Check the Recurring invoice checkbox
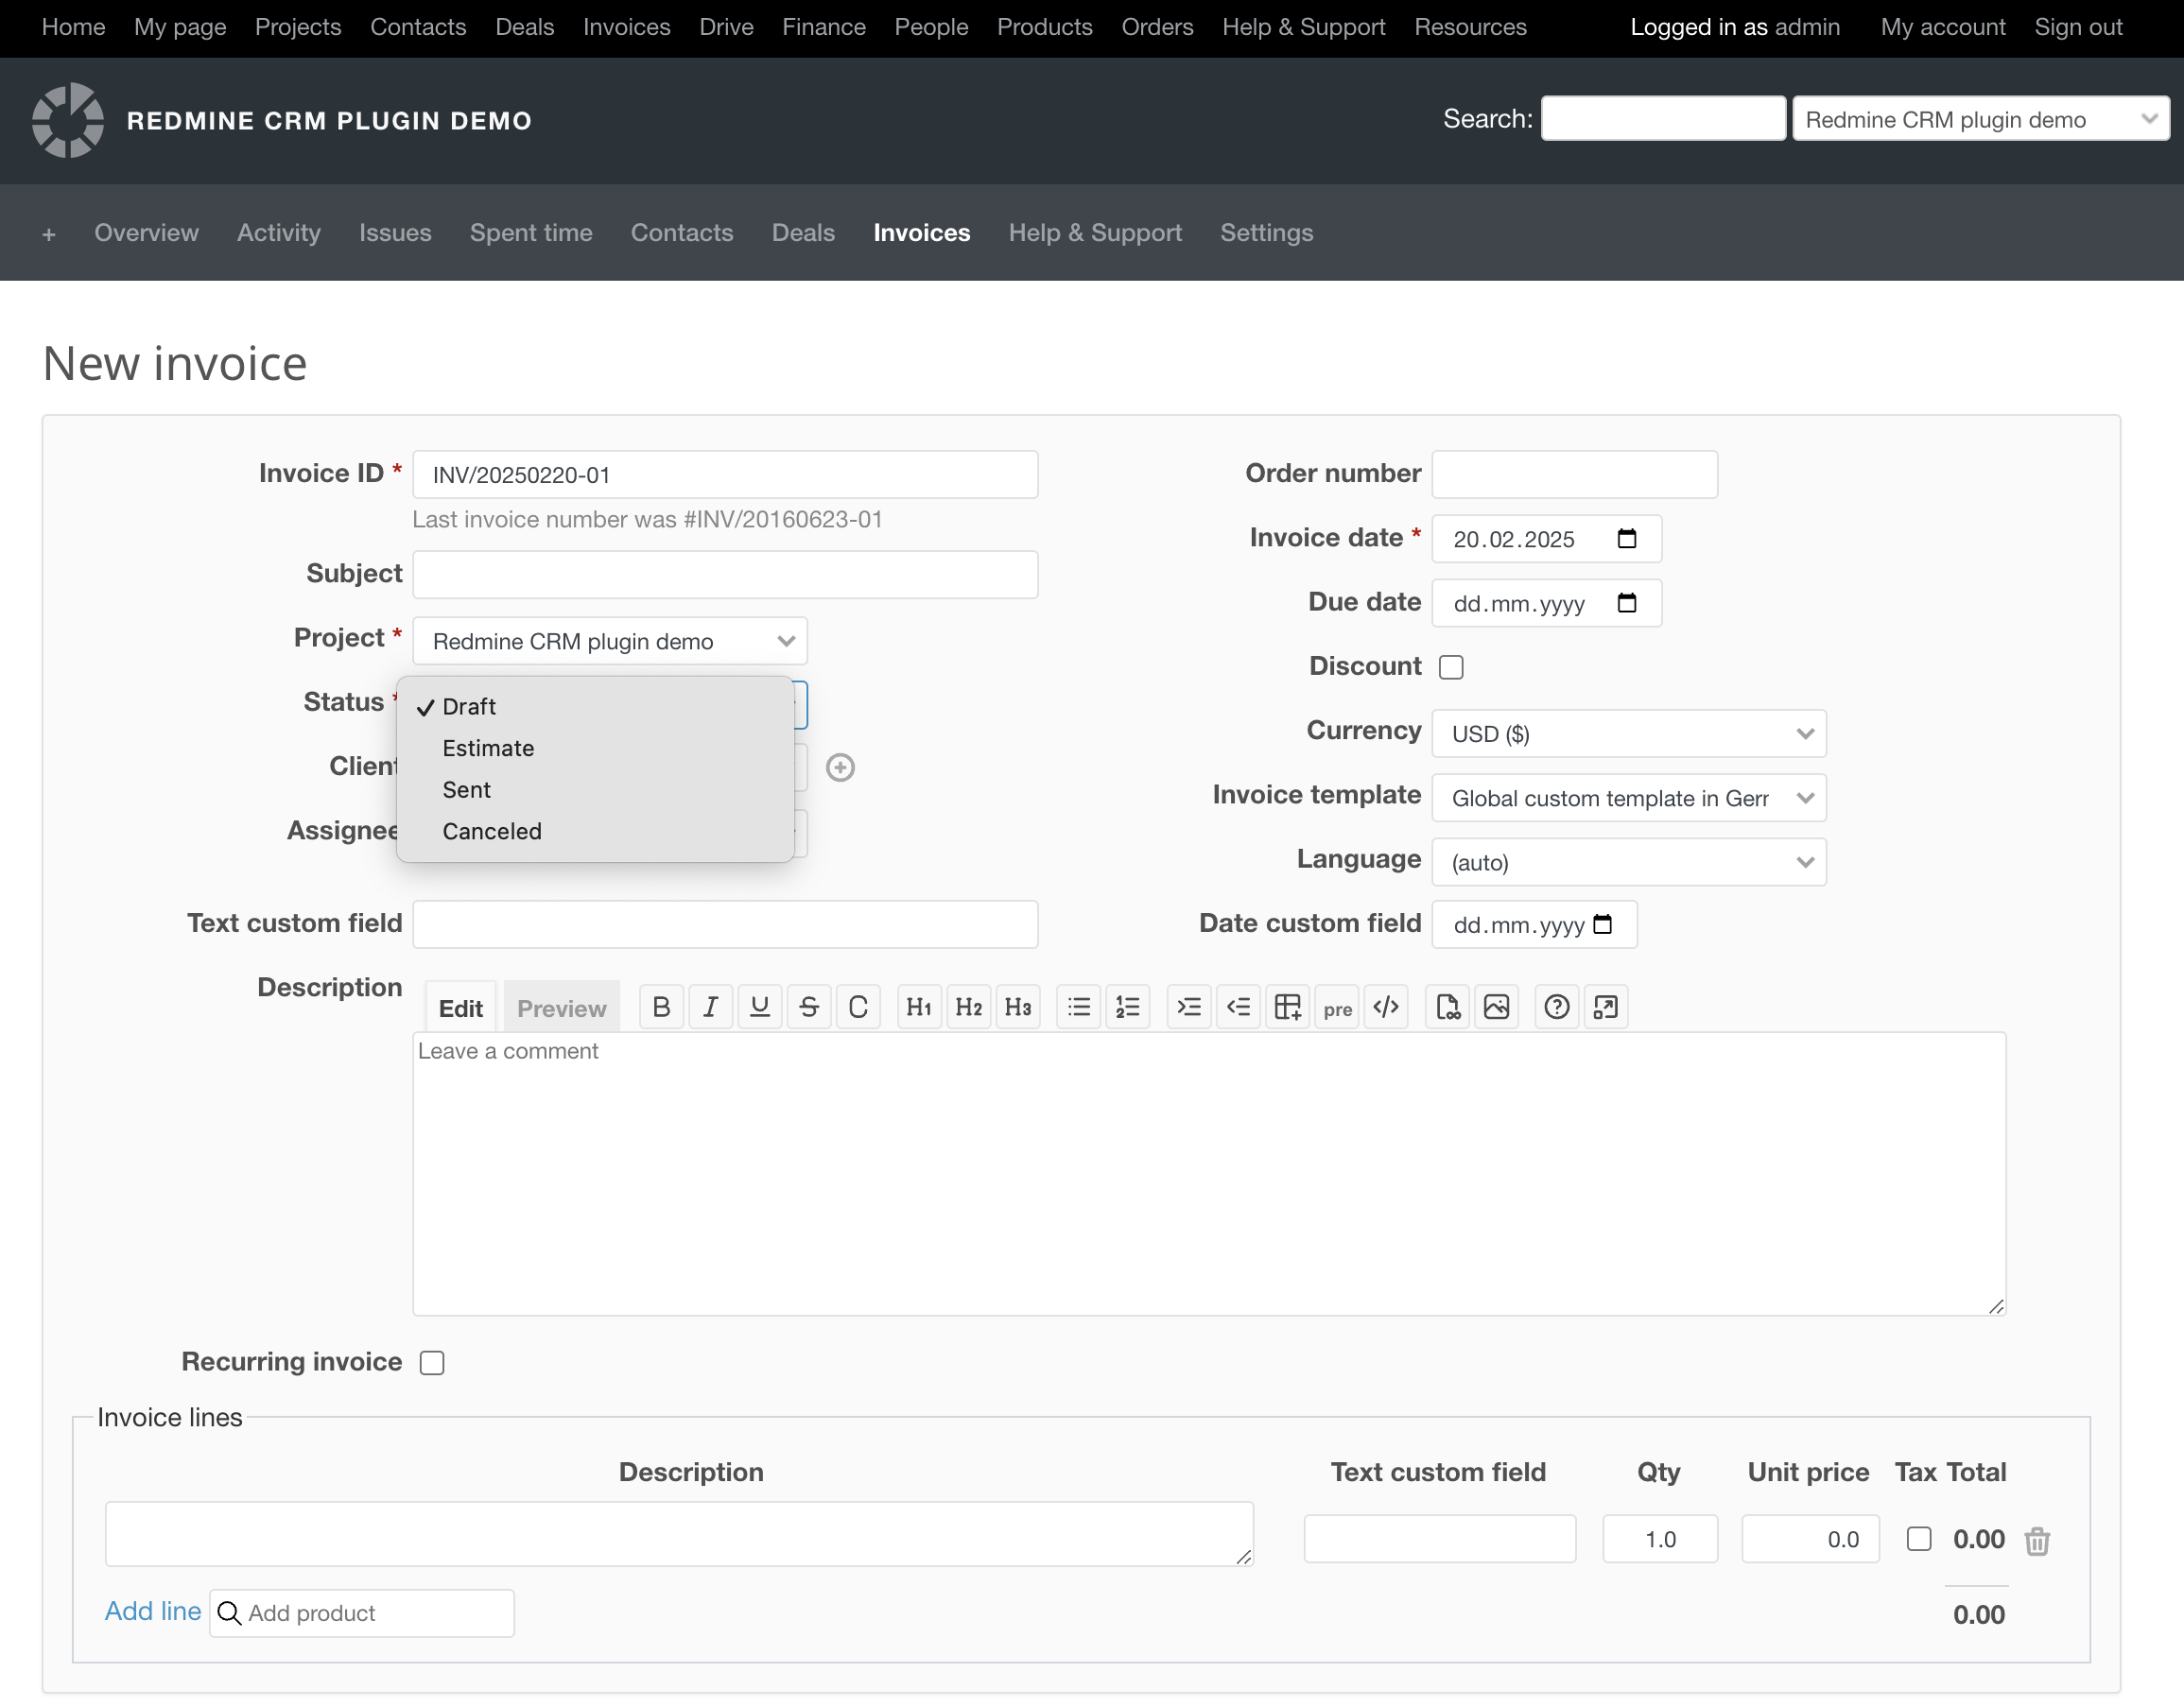This screenshot has height=1707, width=2184. tap(432, 1363)
